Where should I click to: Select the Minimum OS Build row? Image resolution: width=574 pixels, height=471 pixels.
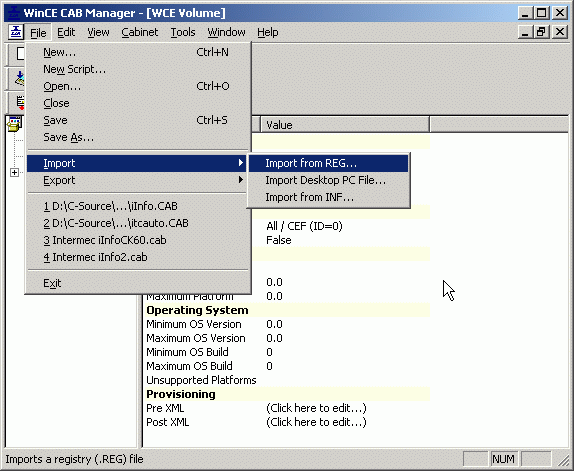point(286,352)
